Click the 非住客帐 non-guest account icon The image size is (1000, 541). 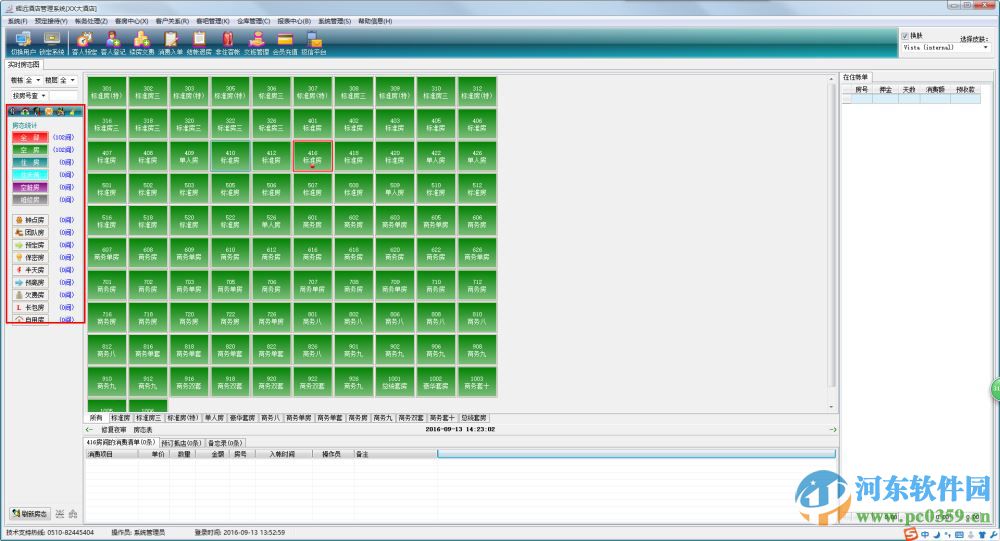tap(228, 43)
